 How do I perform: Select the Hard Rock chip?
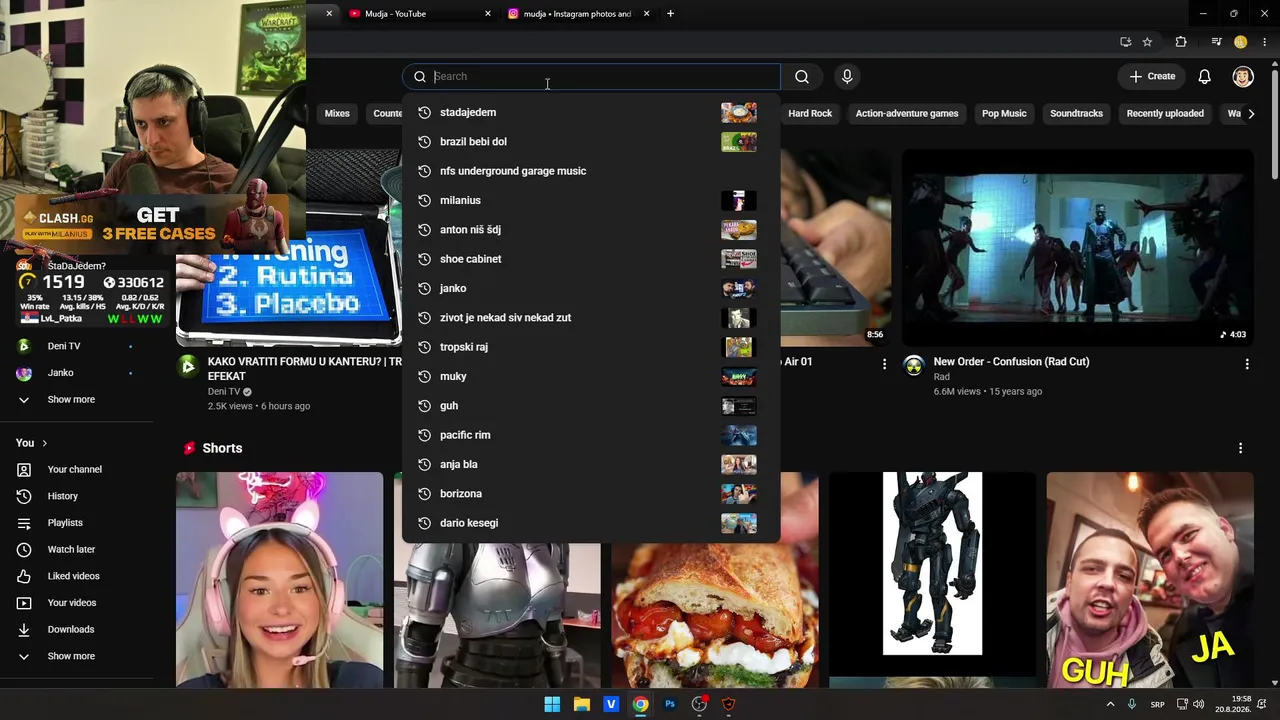810,114
